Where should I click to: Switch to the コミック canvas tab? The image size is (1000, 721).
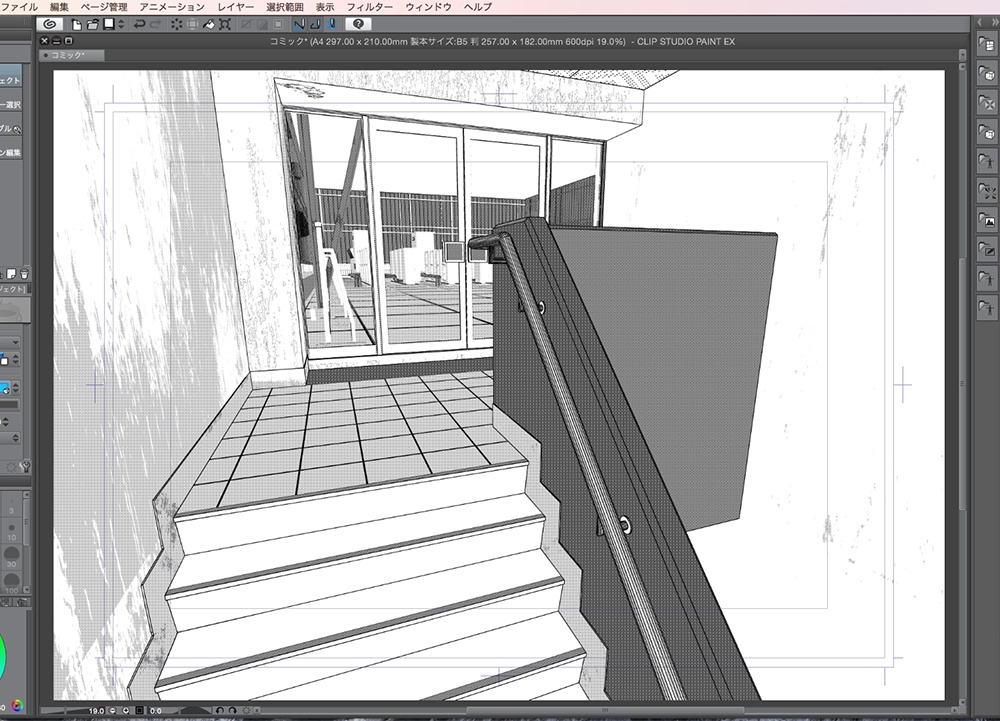70,56
